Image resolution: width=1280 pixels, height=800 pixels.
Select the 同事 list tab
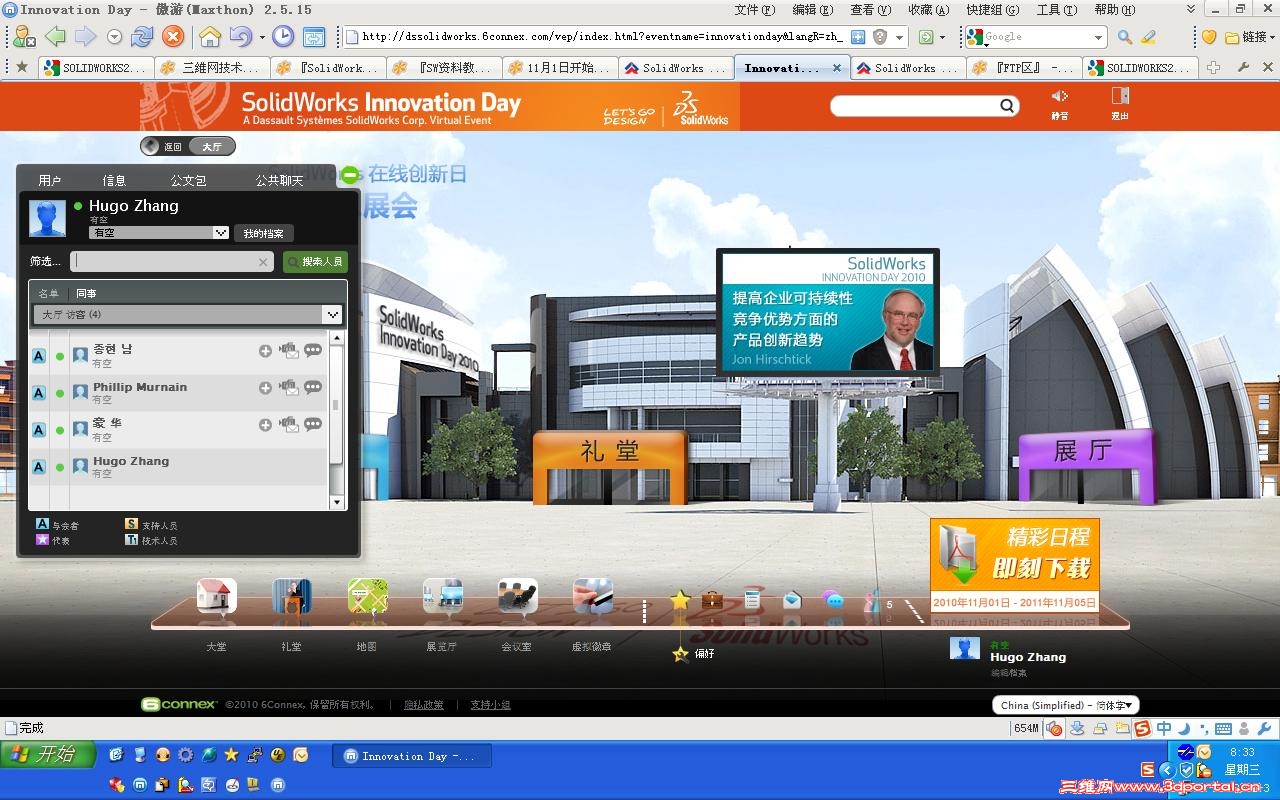click(86, 293)
